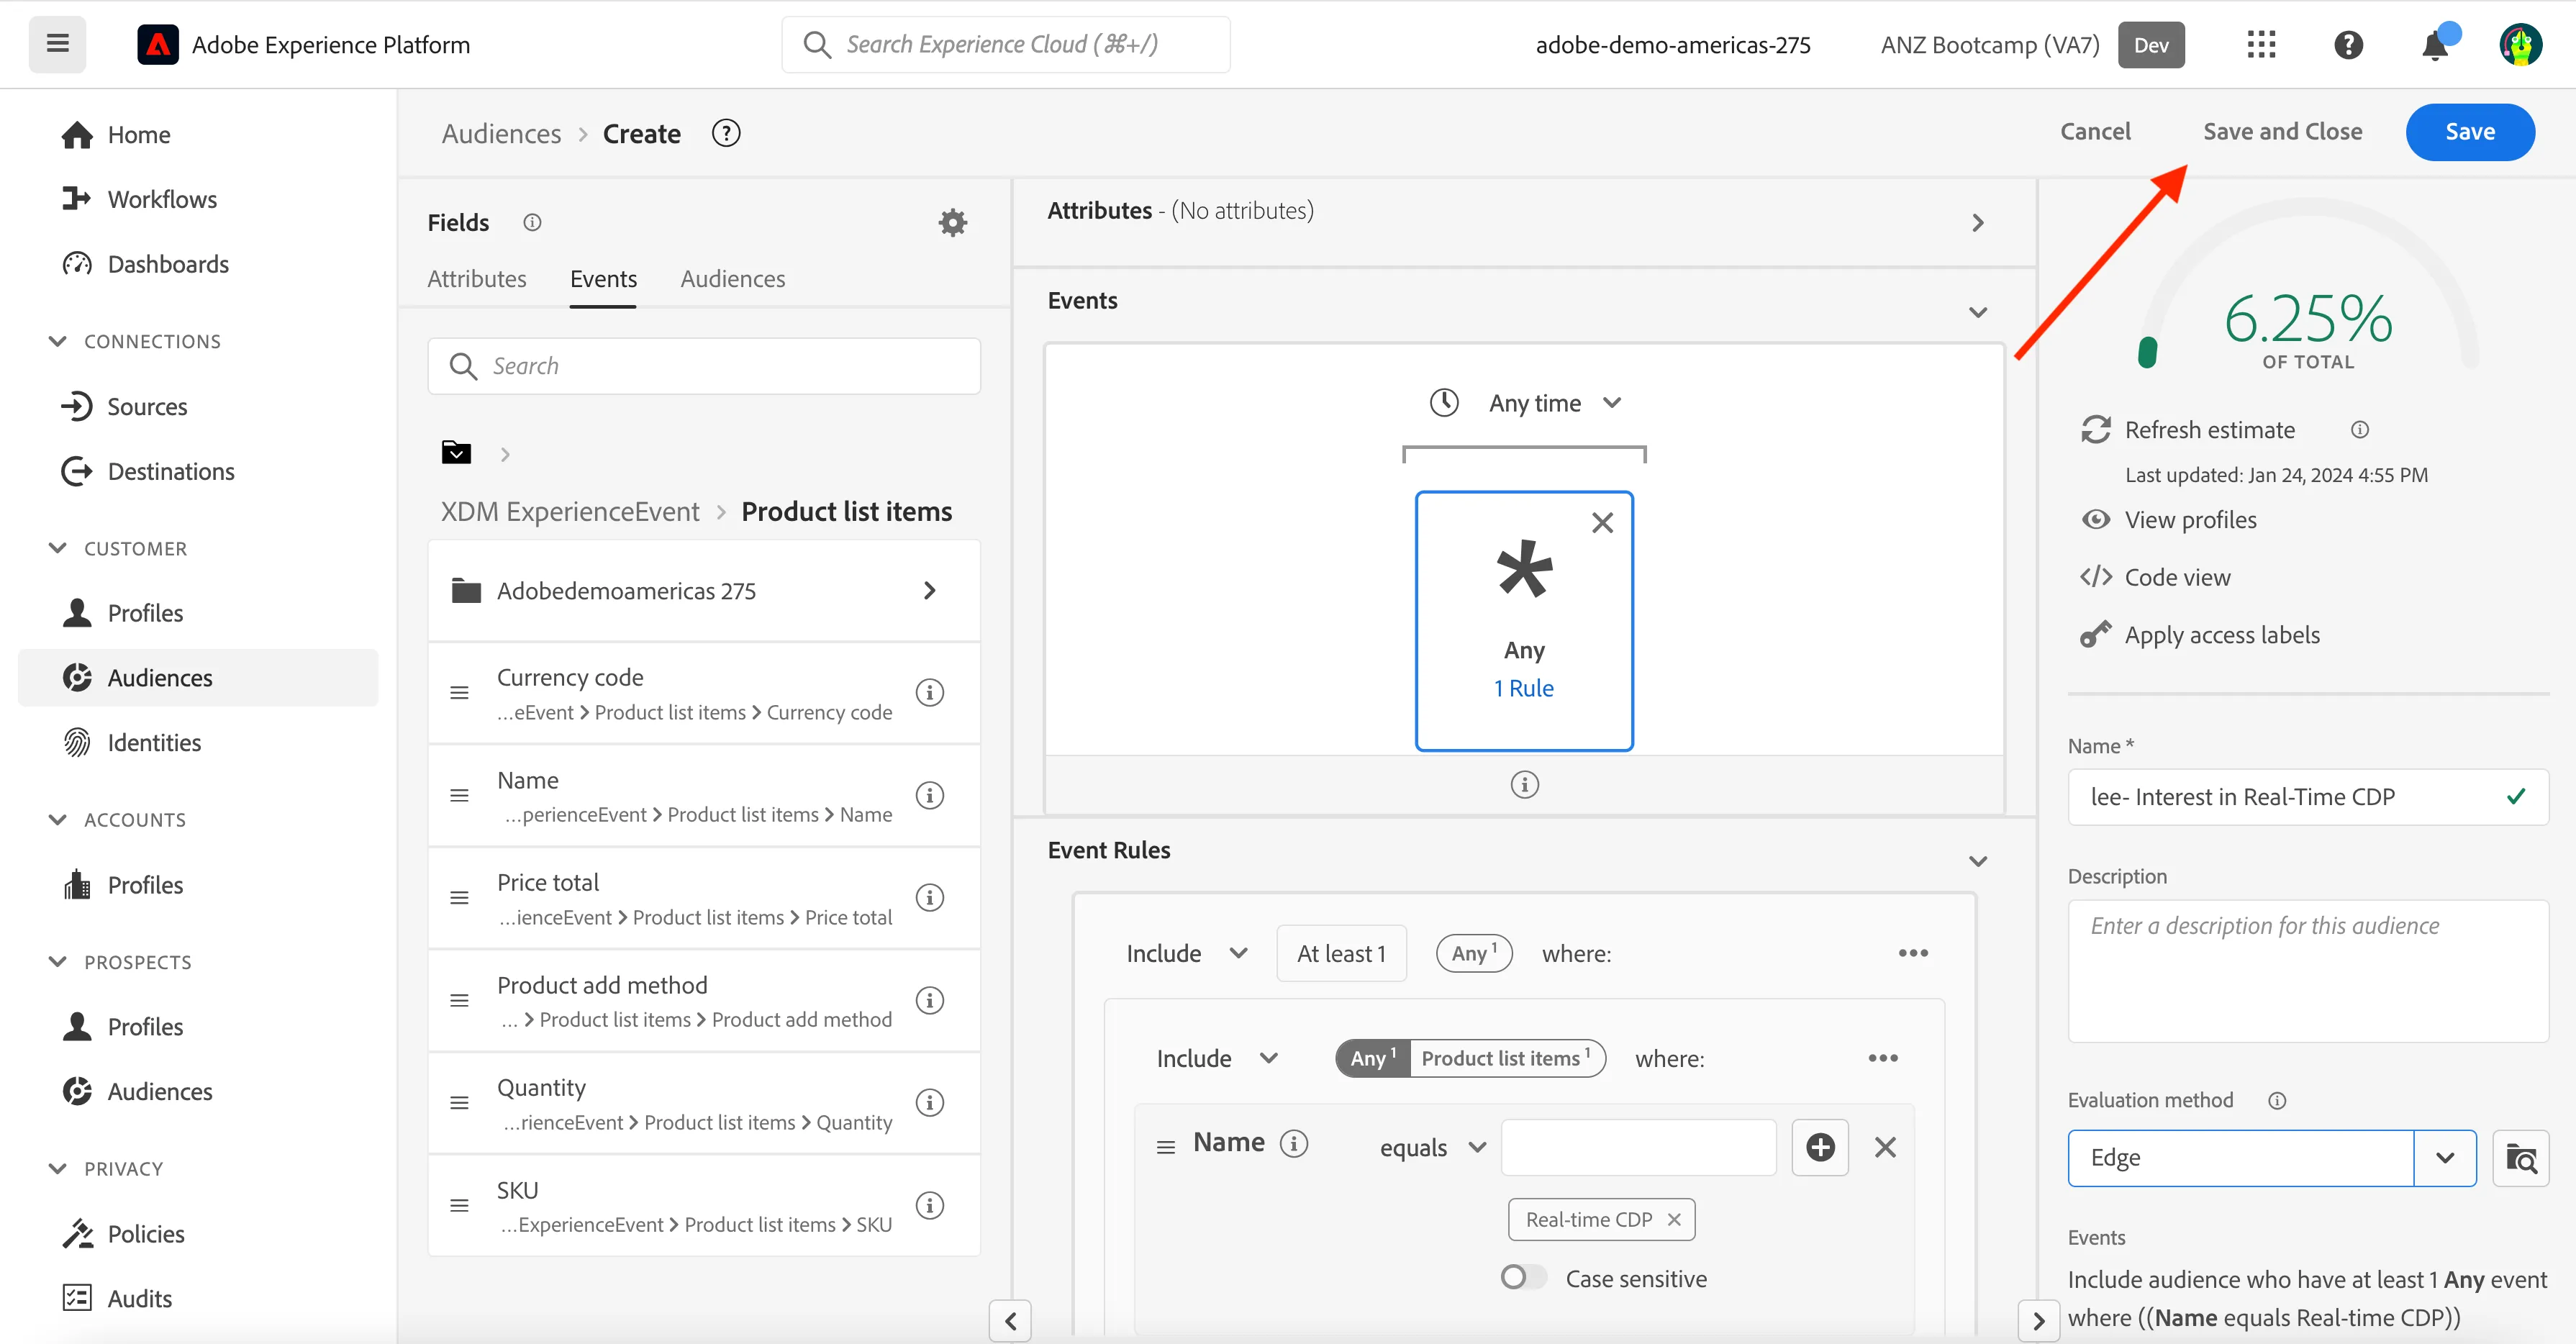Open the app switcher grid icon
Viewport: 2576px width, 1344px height.
pos(2261,45)
